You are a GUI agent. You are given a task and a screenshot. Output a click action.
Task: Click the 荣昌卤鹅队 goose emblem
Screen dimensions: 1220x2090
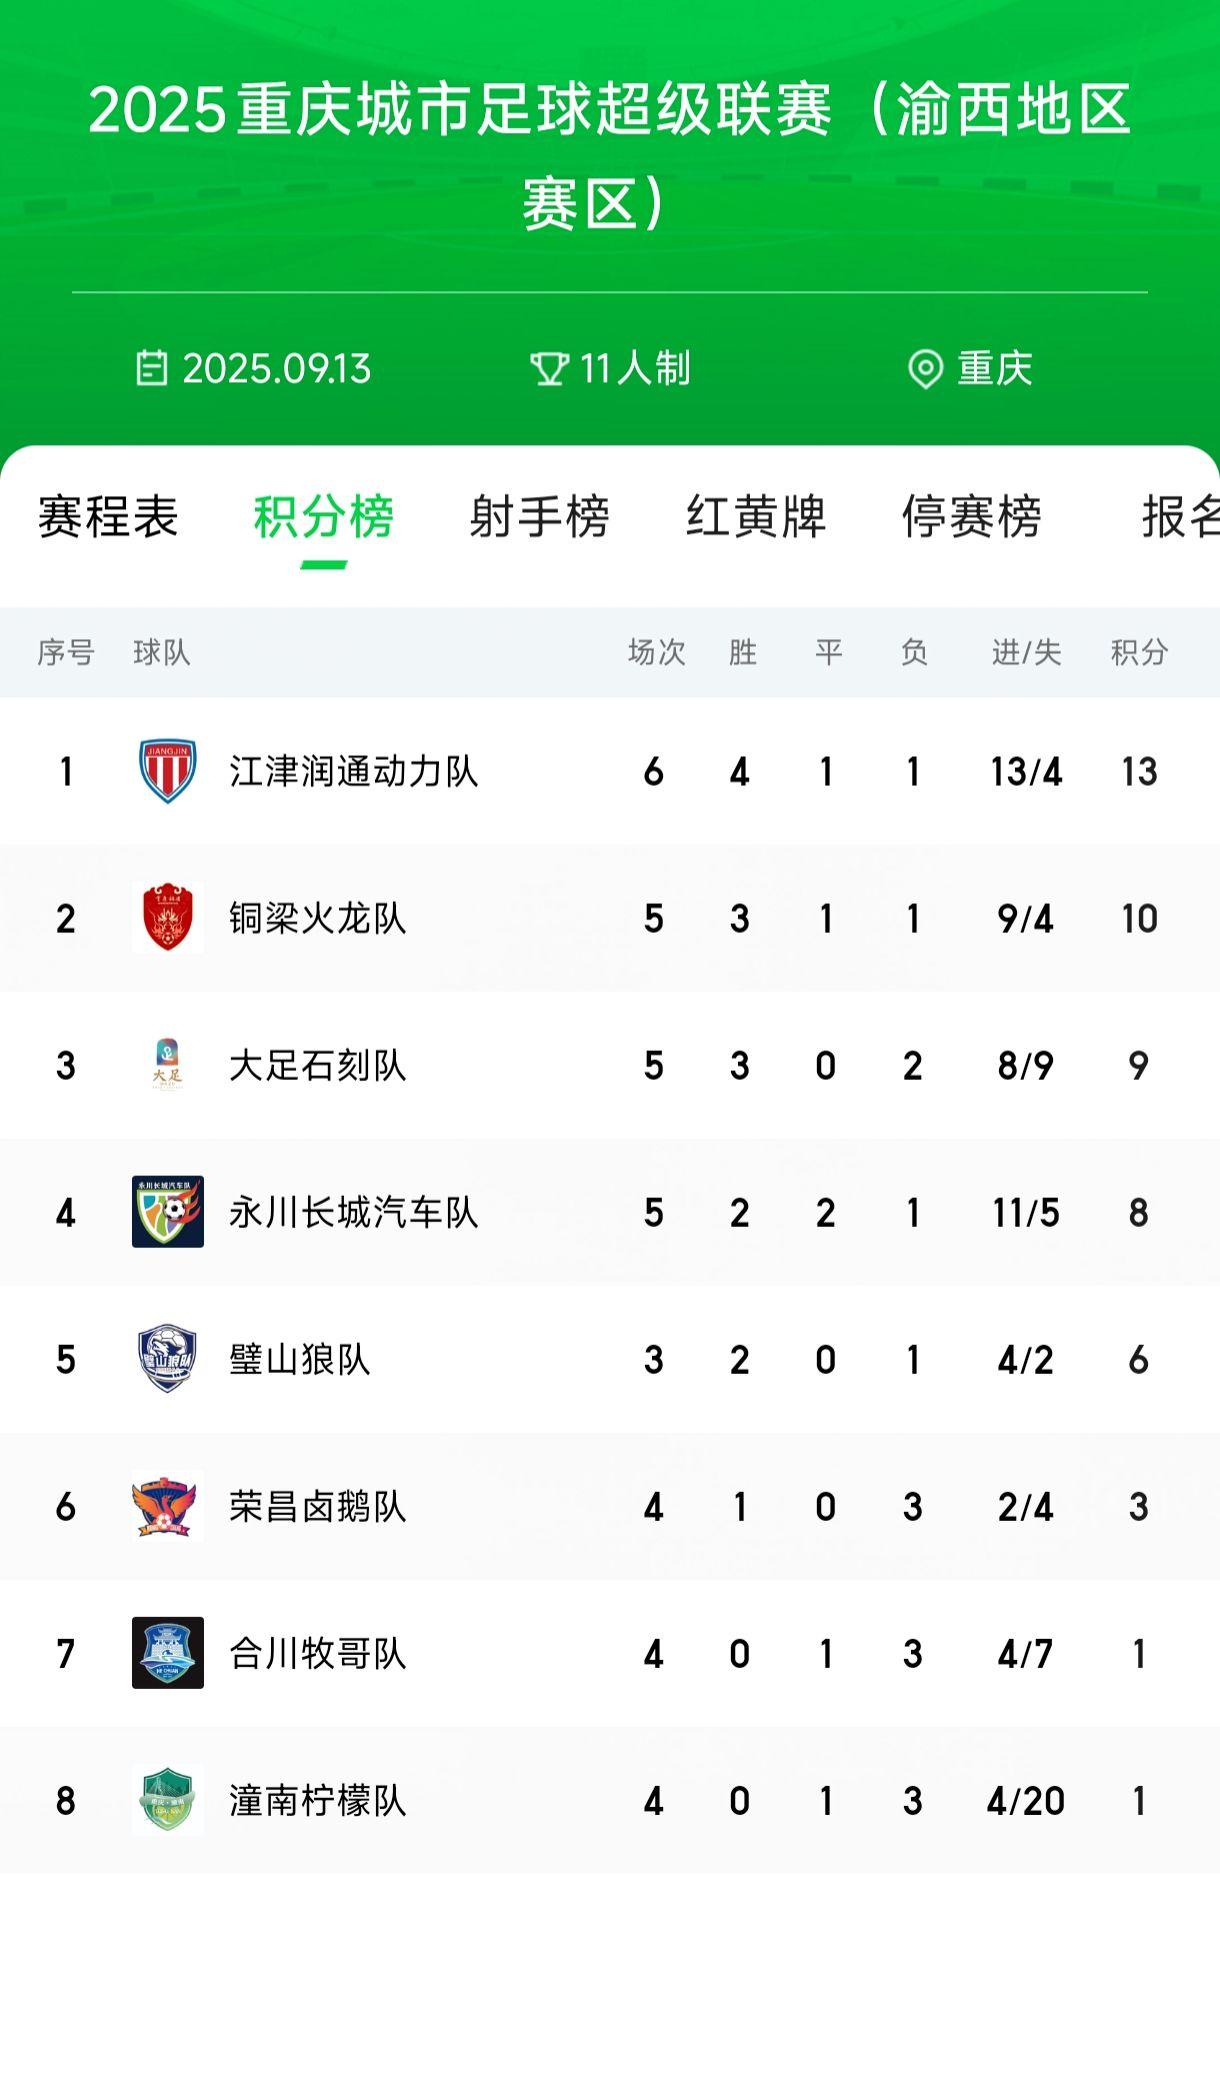(x=167, y=1505)
